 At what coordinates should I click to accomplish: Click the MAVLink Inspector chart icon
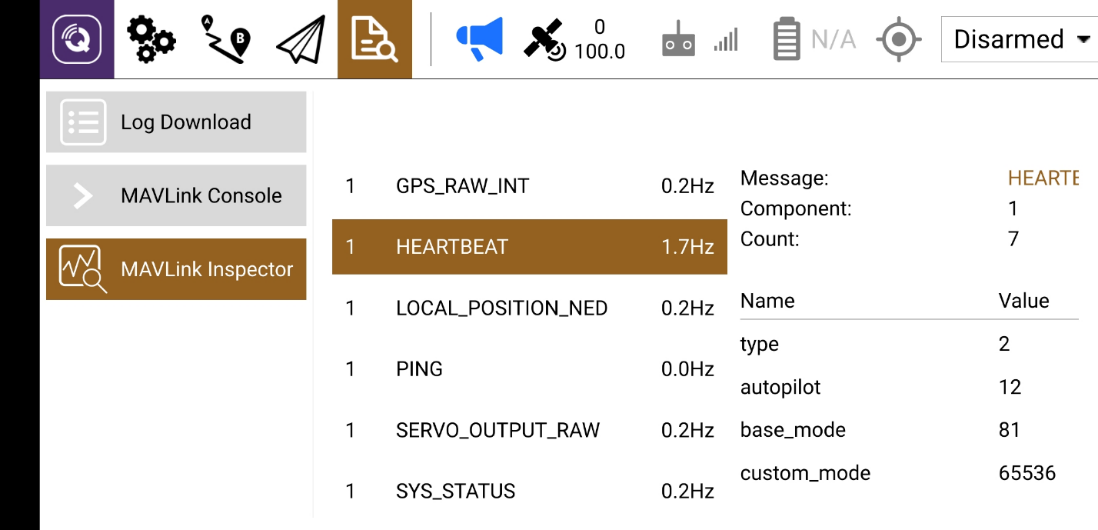[83, 270]
